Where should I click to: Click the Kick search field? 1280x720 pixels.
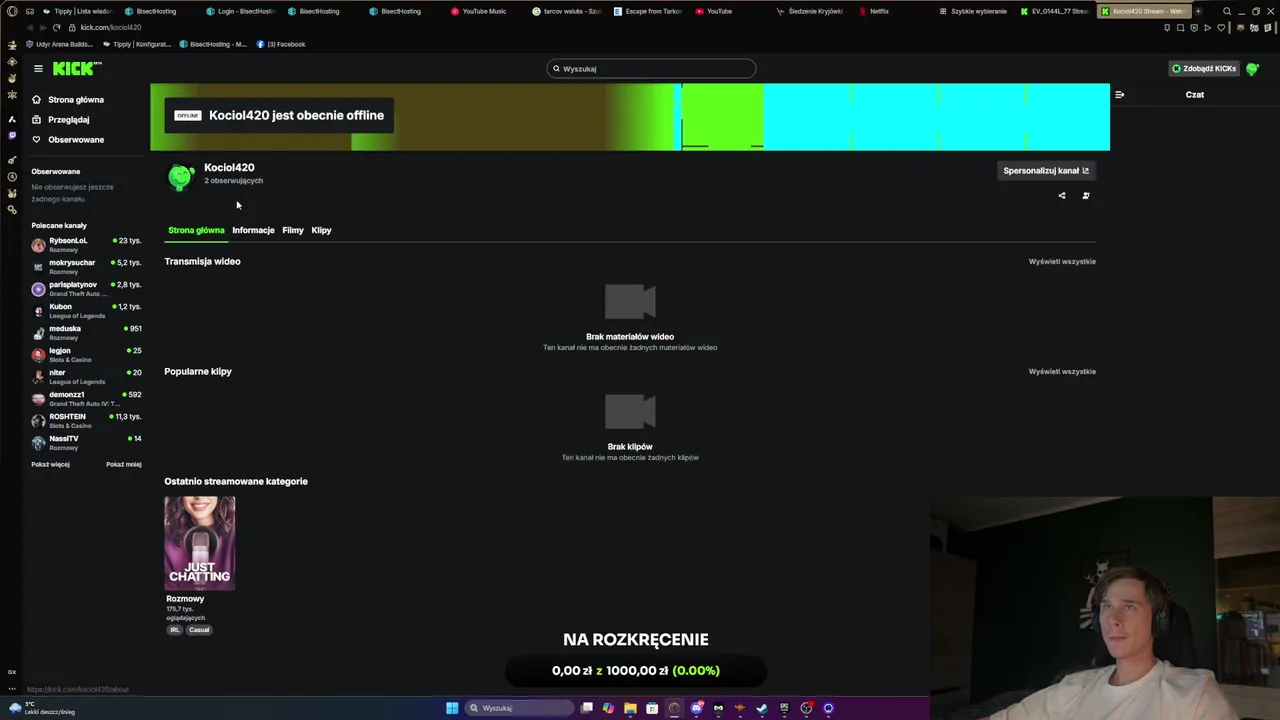pos(651,69)
